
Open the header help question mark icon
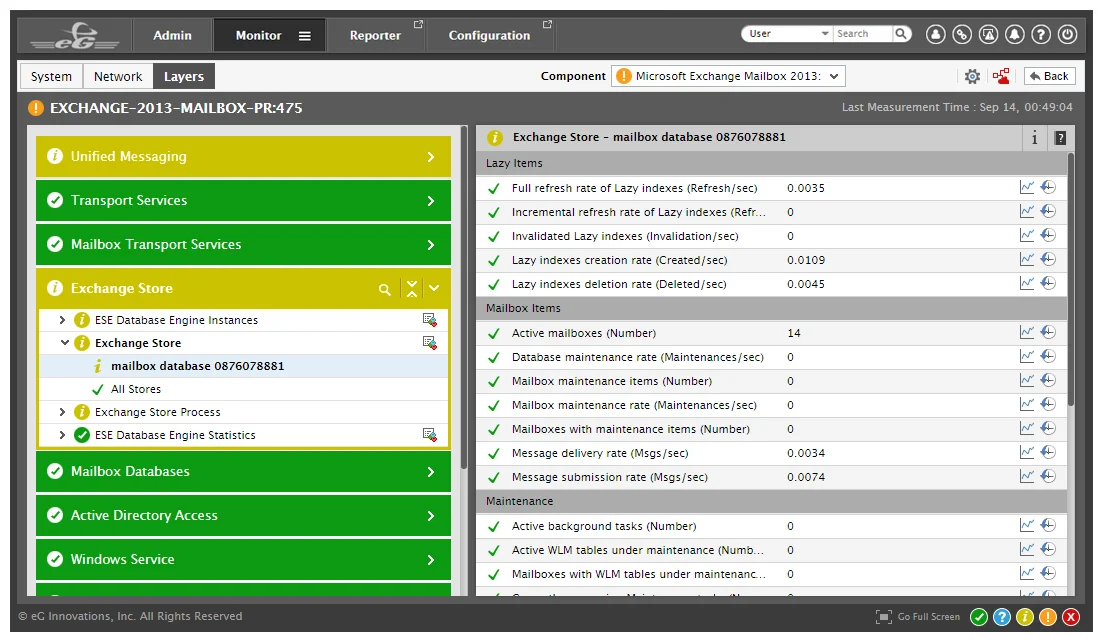tap(1041, 34)
